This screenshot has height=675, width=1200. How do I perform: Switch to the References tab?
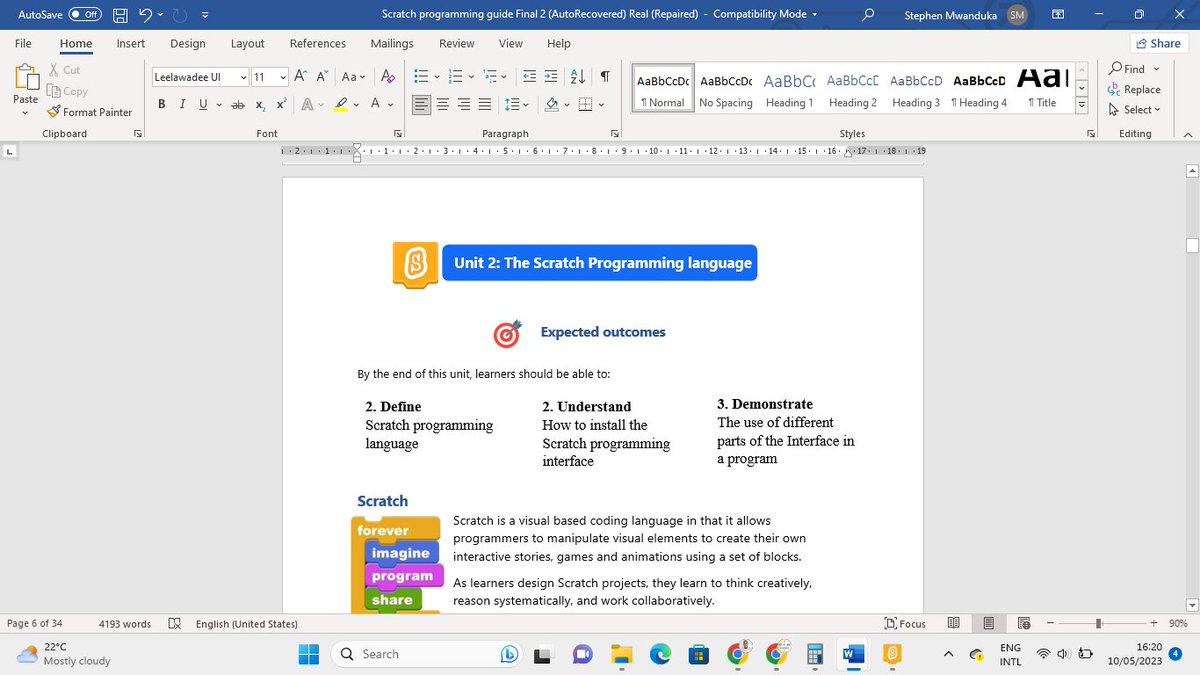[x=318, y=43]
